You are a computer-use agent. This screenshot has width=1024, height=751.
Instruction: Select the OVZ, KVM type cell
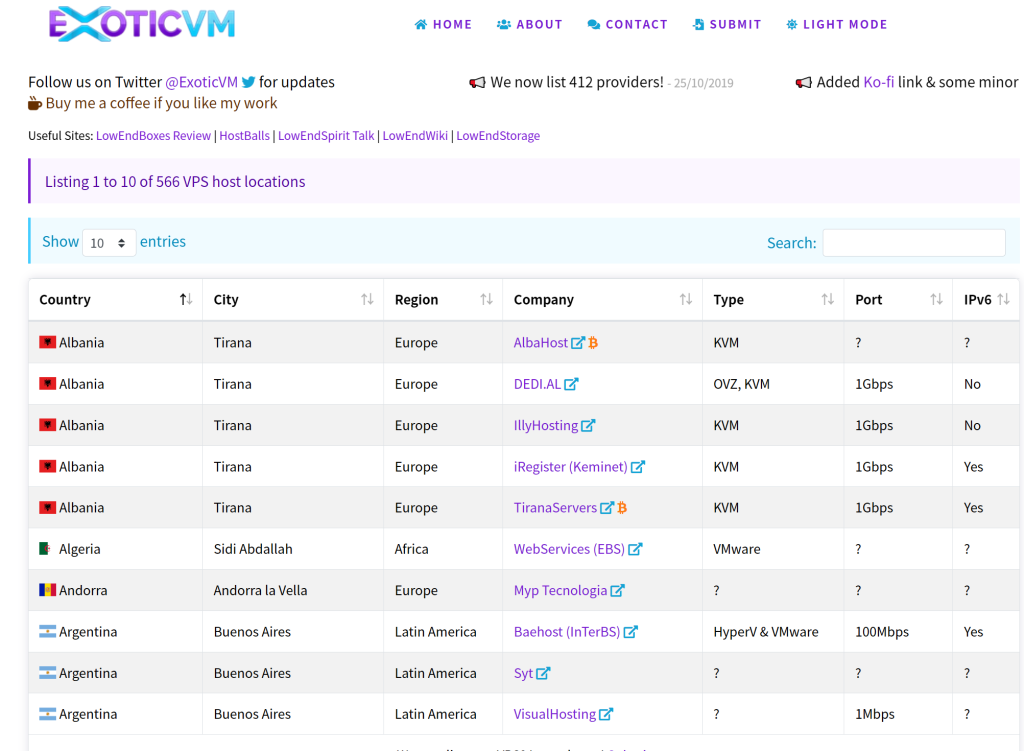tap(773, 384)
